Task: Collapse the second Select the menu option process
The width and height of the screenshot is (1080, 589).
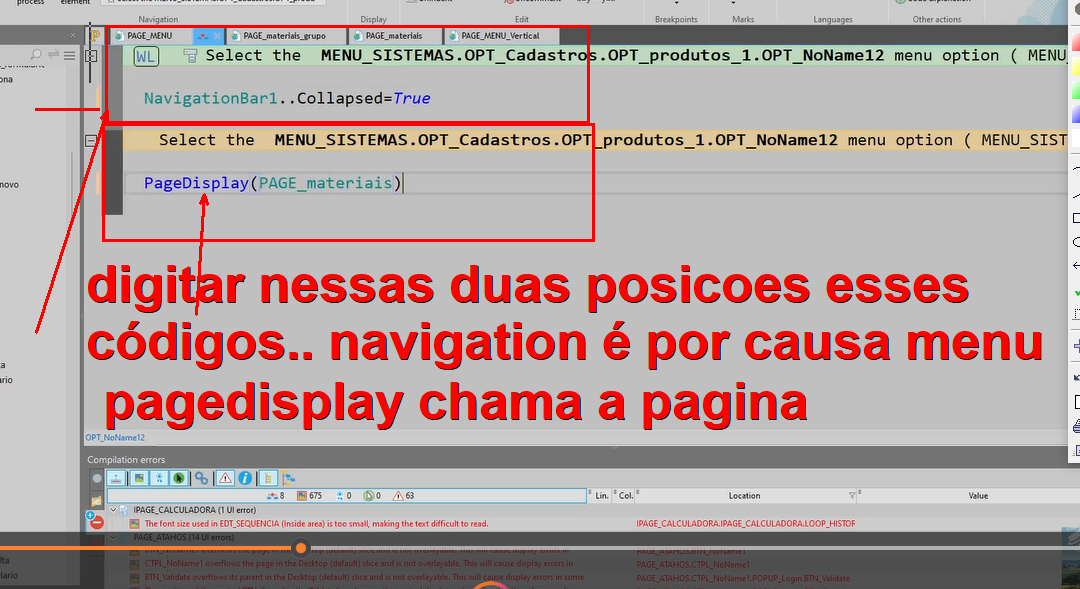Action: click(x=91, y=141)
